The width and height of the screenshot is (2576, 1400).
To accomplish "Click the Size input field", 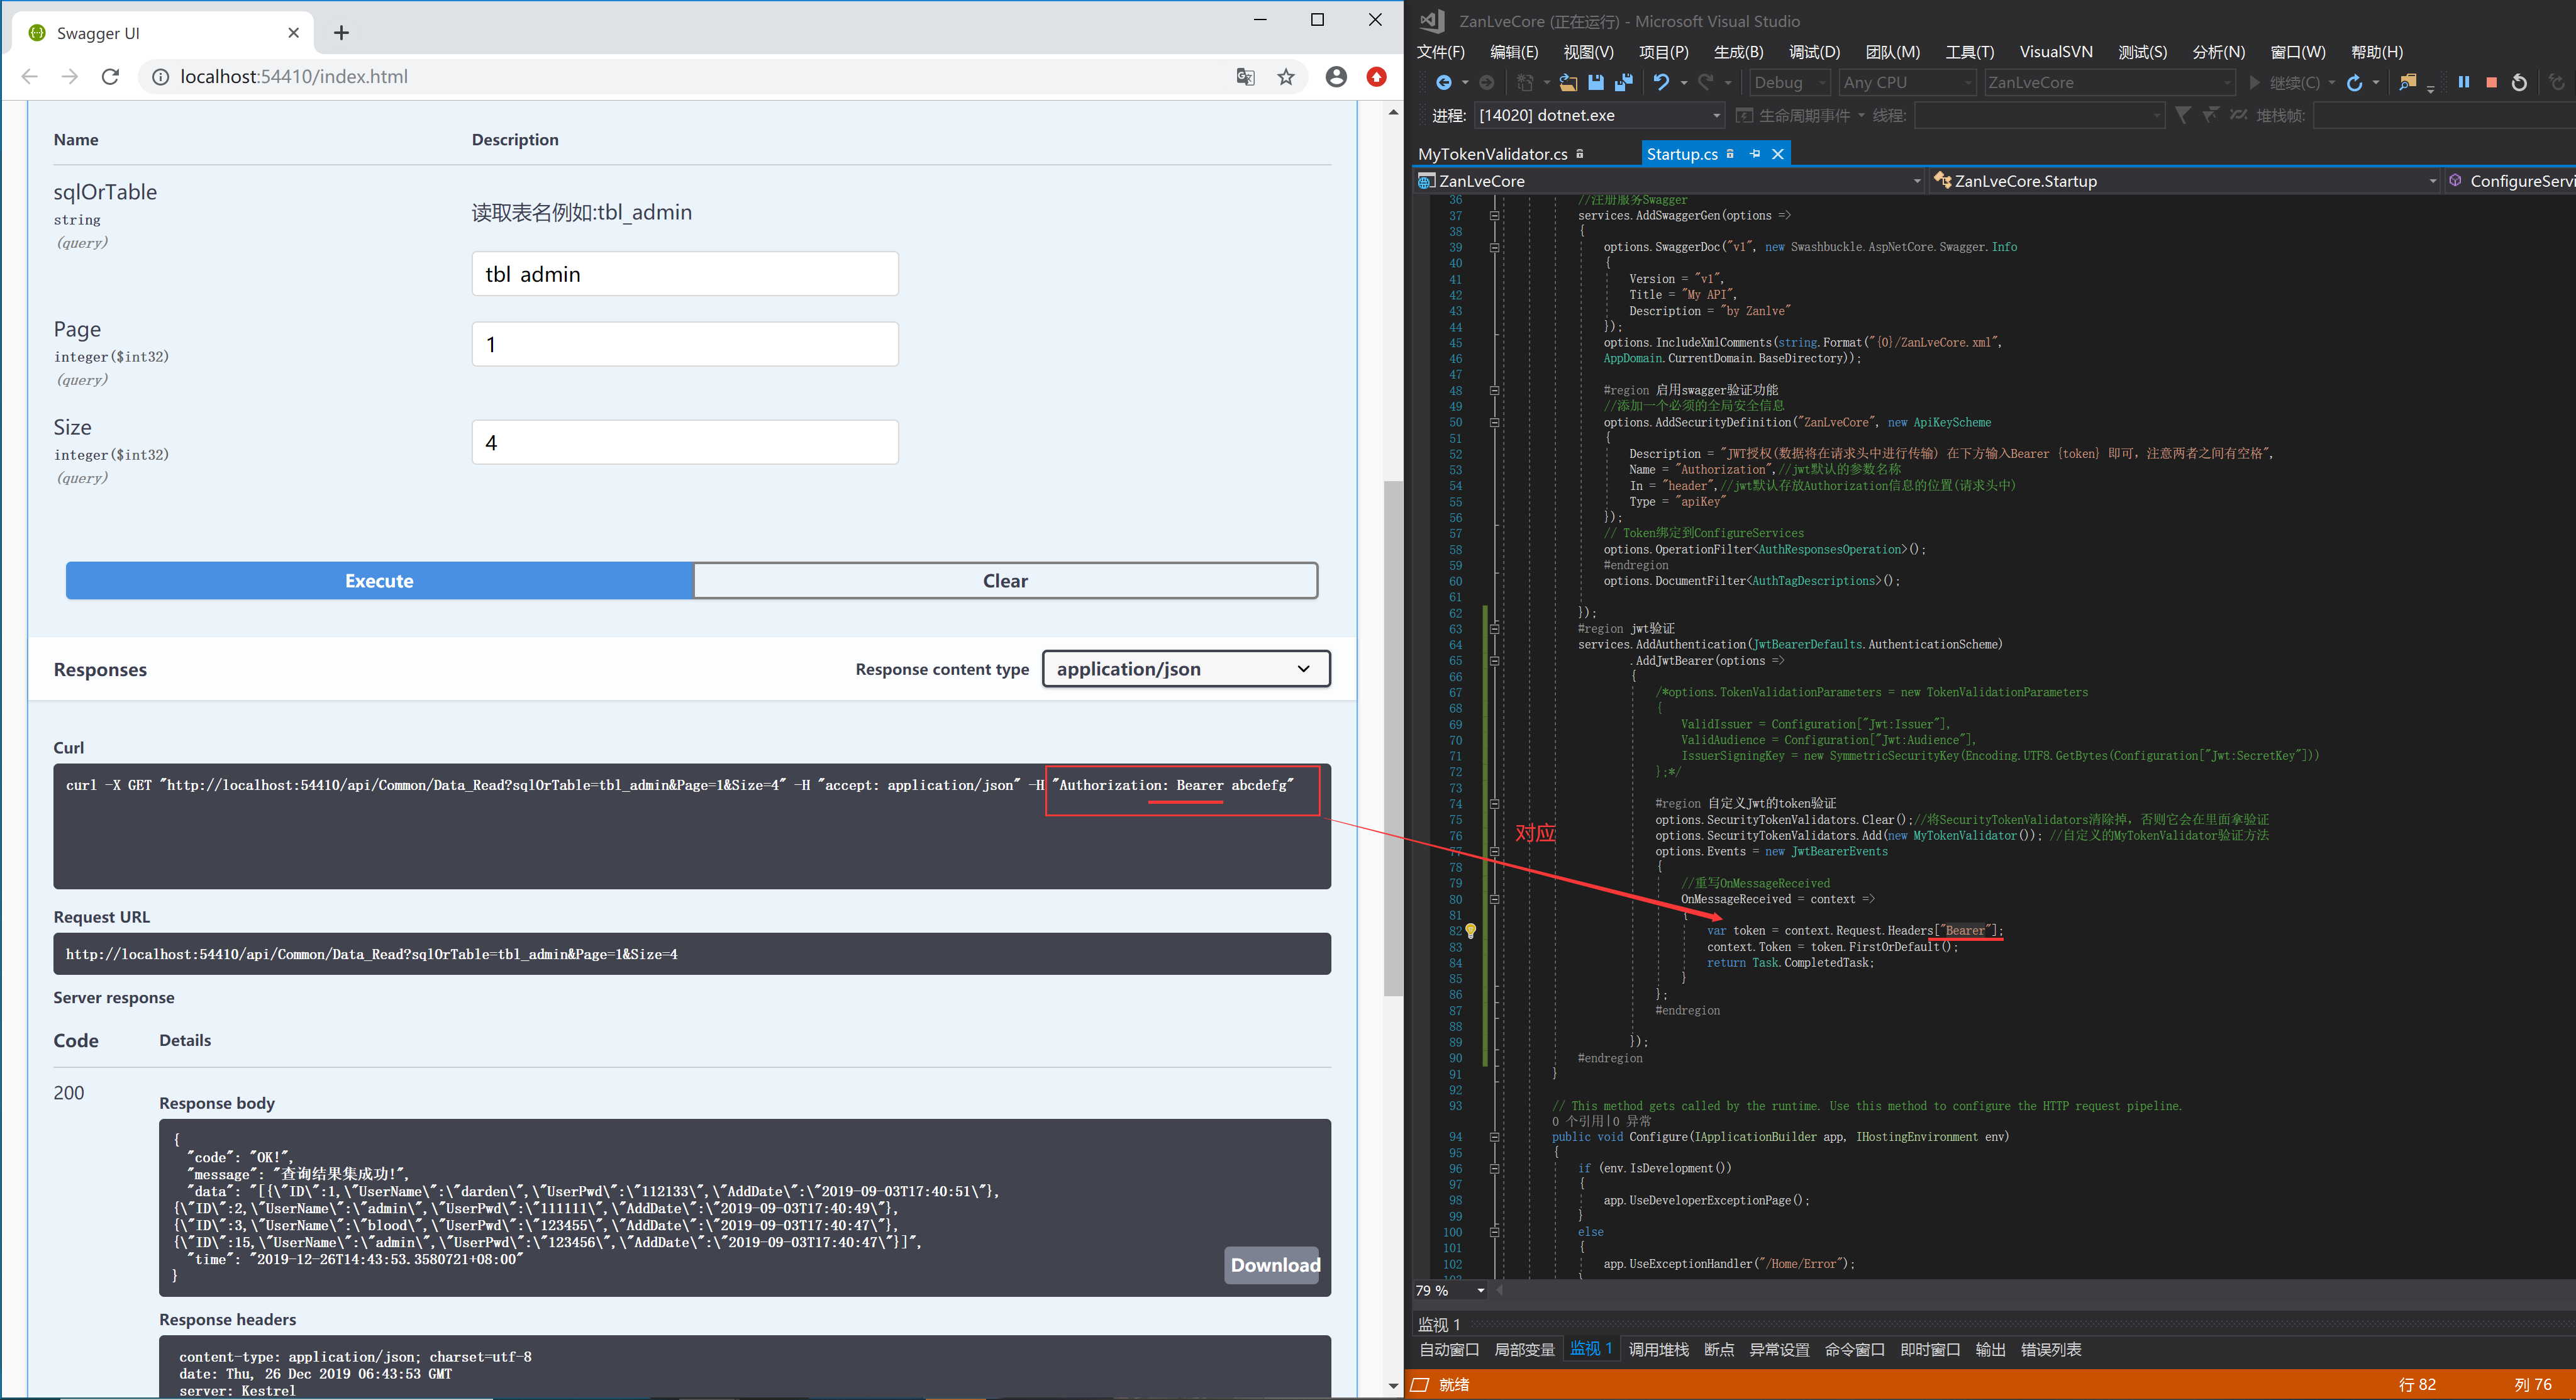I will coord(685,442).
